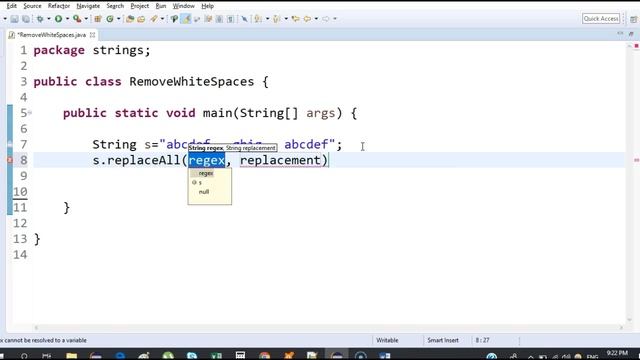Open the Next Annotation dropdown arrow
The image size is (640, 360).
pyautogui.click(x=267, y=19)
